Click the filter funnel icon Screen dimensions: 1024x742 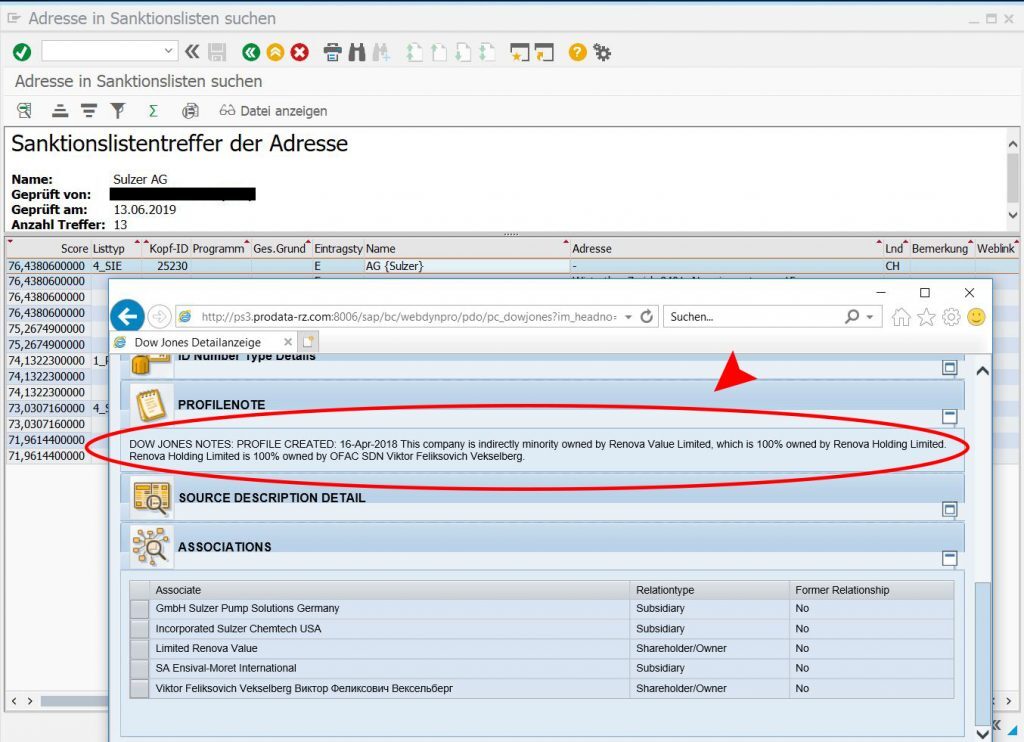118,111
